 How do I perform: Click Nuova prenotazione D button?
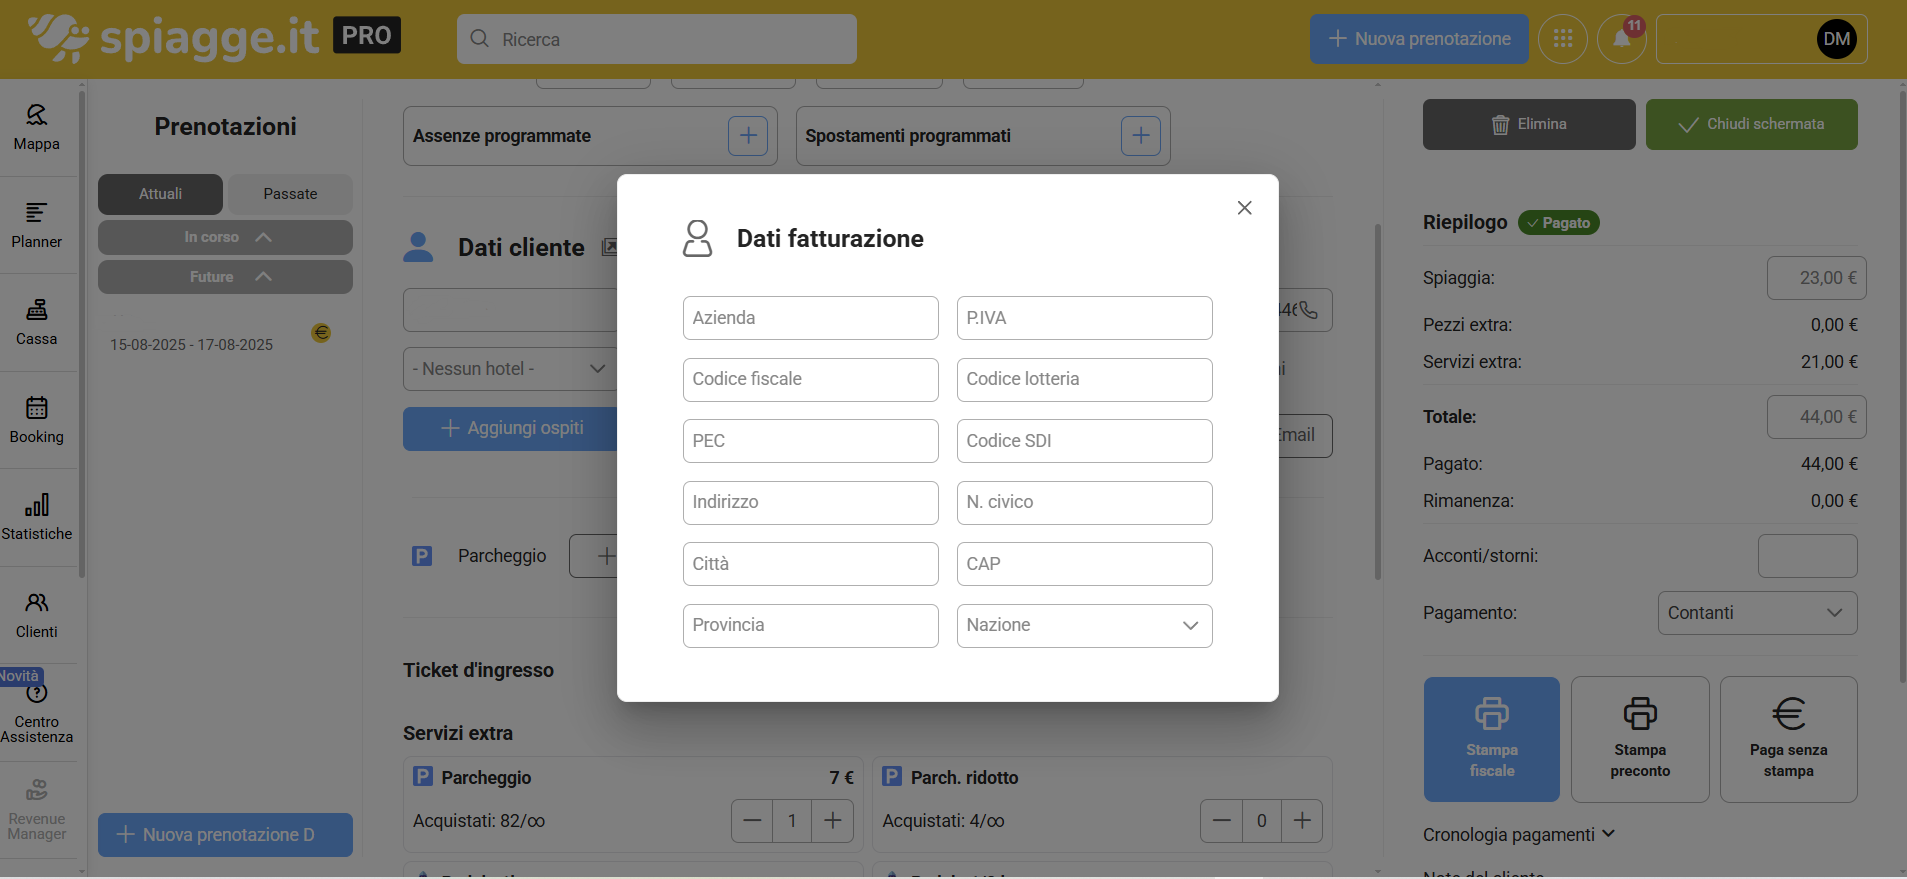click(x=225, y=835)
